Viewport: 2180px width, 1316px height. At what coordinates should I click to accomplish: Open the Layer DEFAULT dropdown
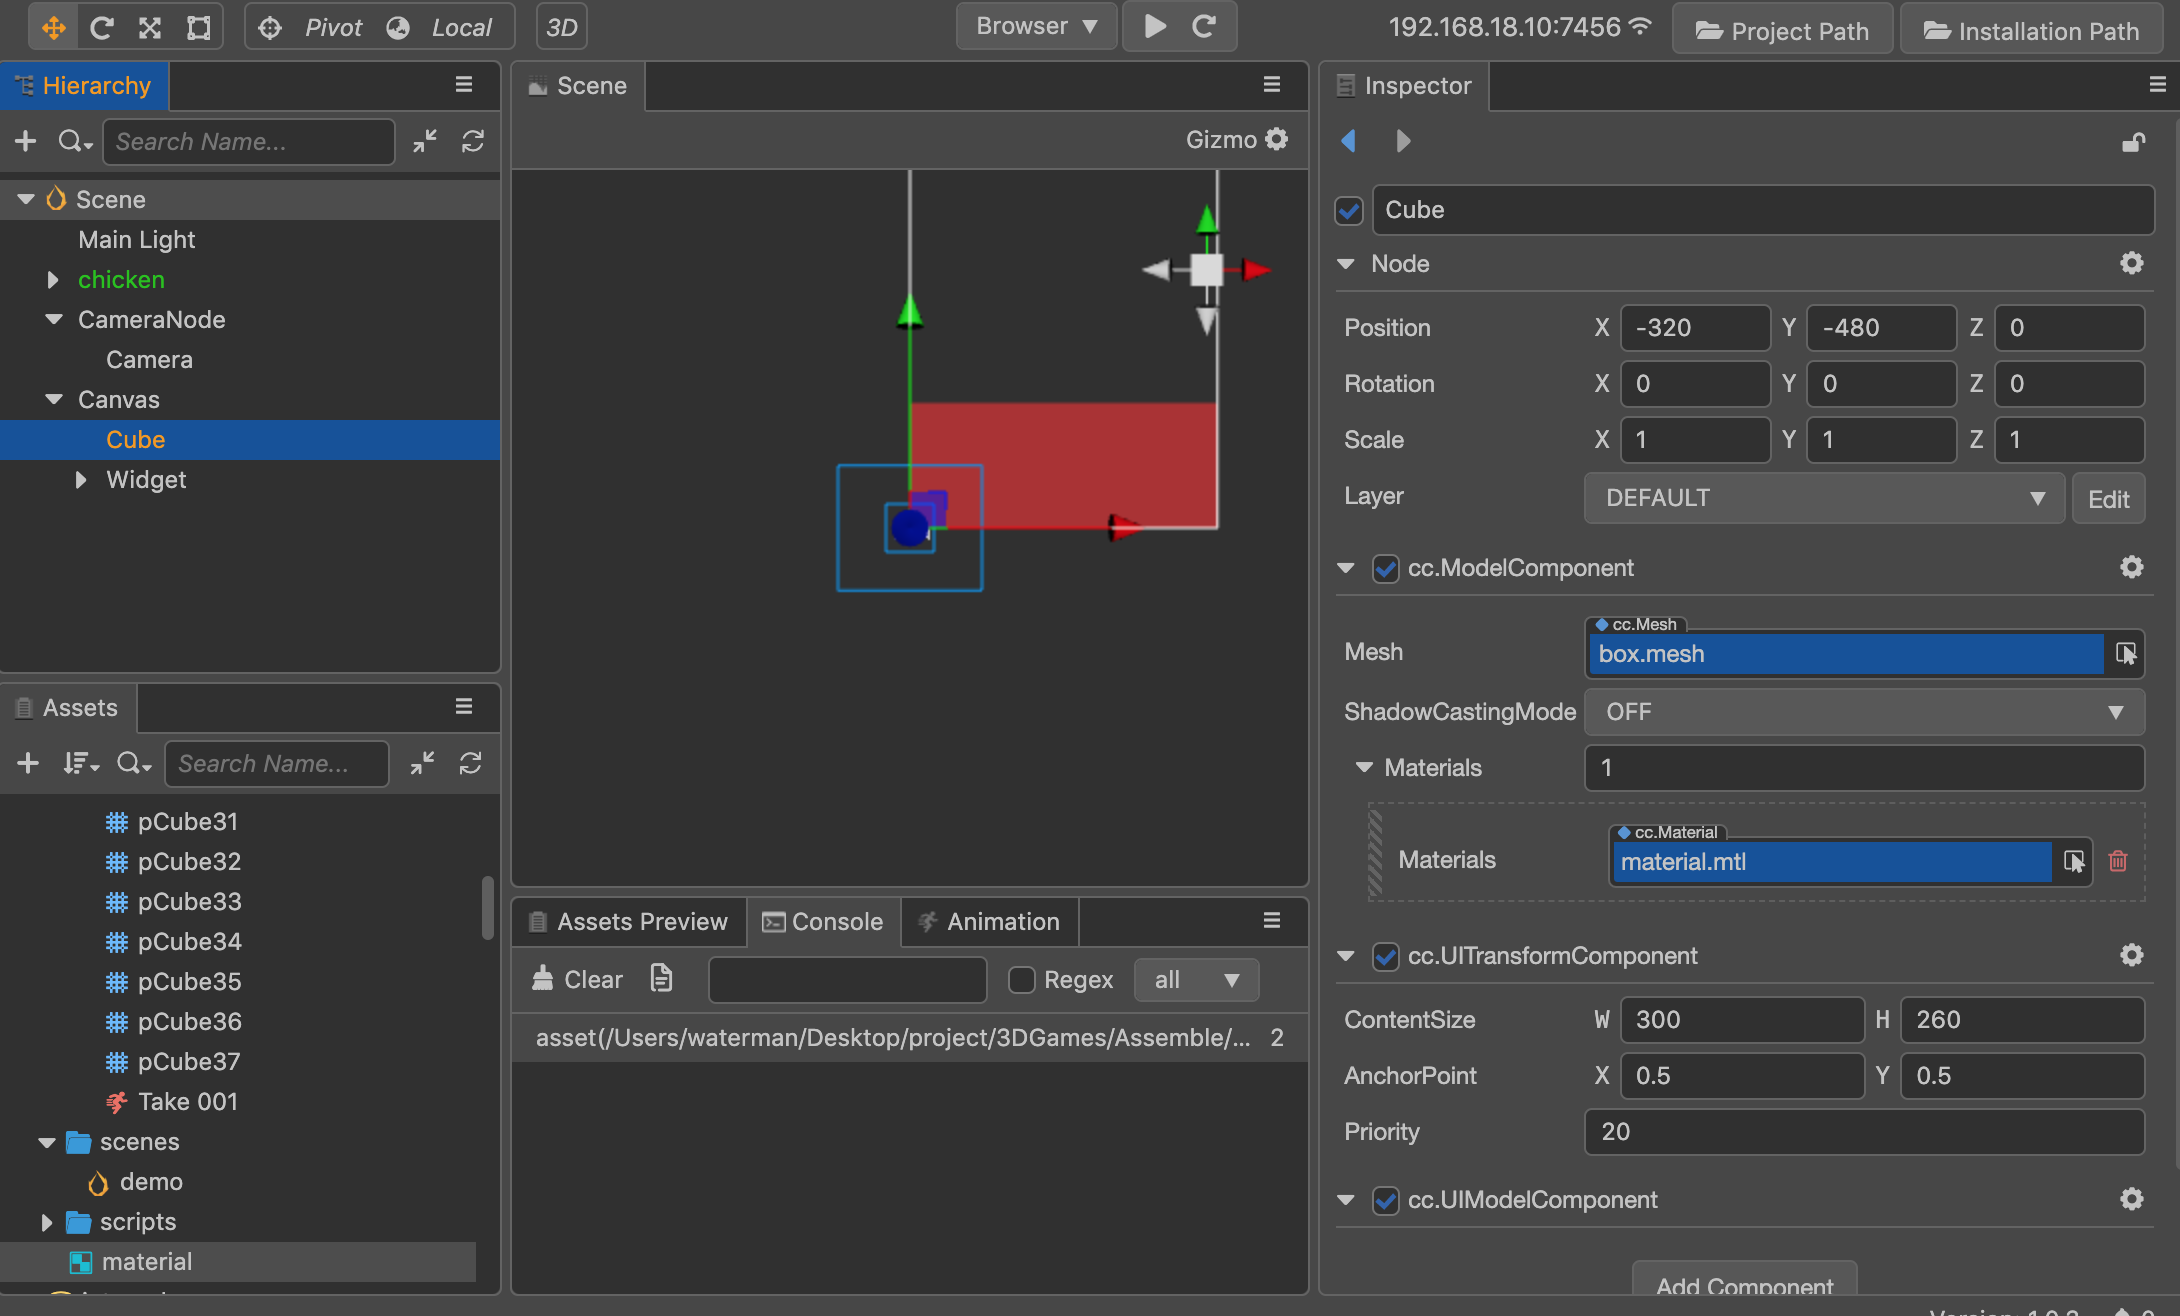(x=1824, y=498)
